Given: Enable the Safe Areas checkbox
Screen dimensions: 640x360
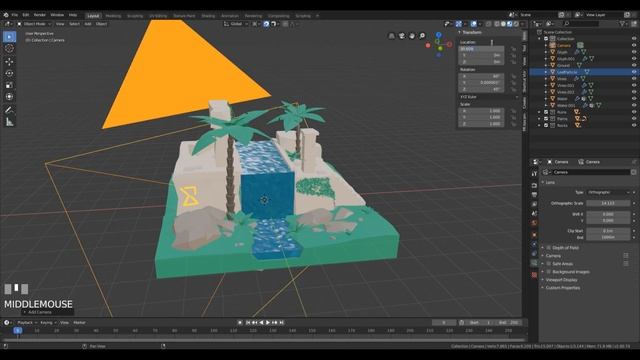Looking at the screenshot, I should pos(549,264).
